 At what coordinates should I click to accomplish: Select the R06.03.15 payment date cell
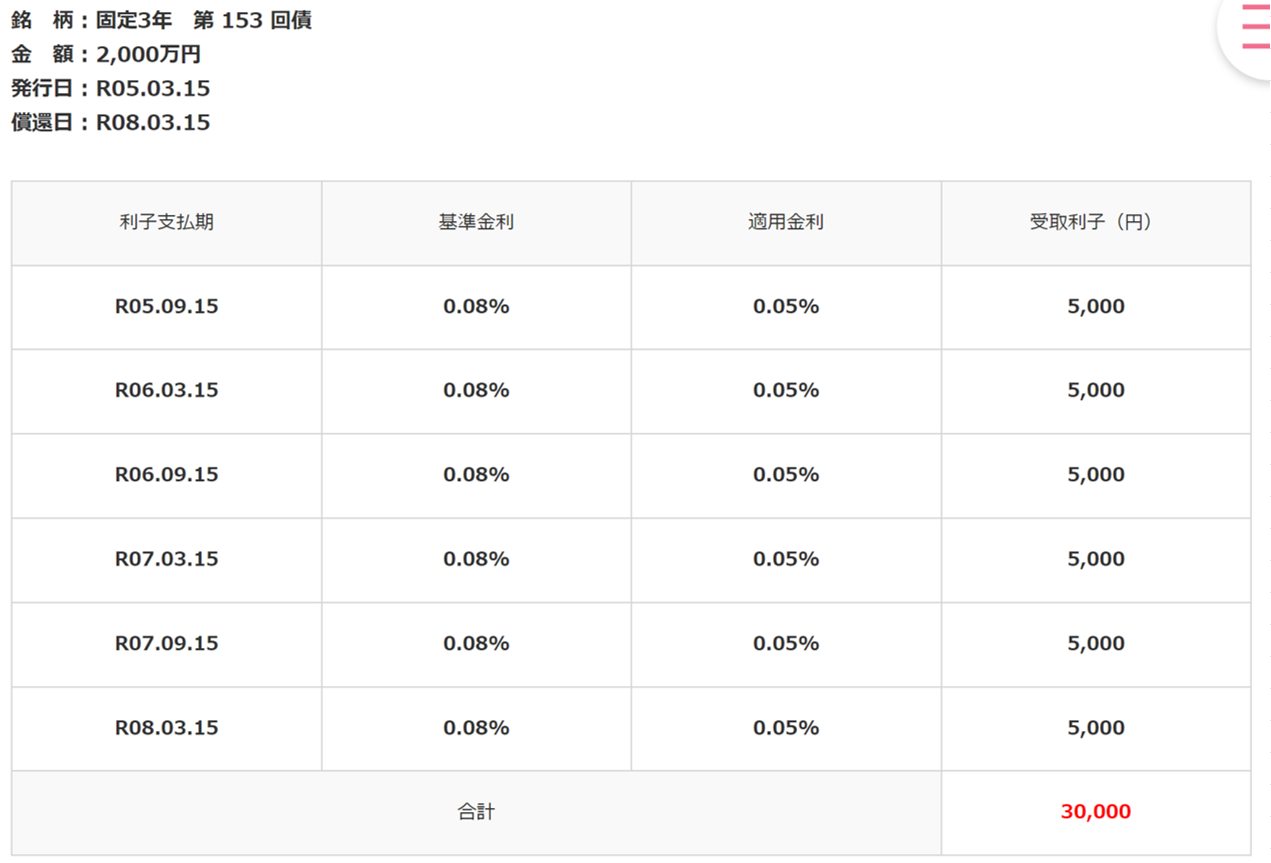coord(167,391)
